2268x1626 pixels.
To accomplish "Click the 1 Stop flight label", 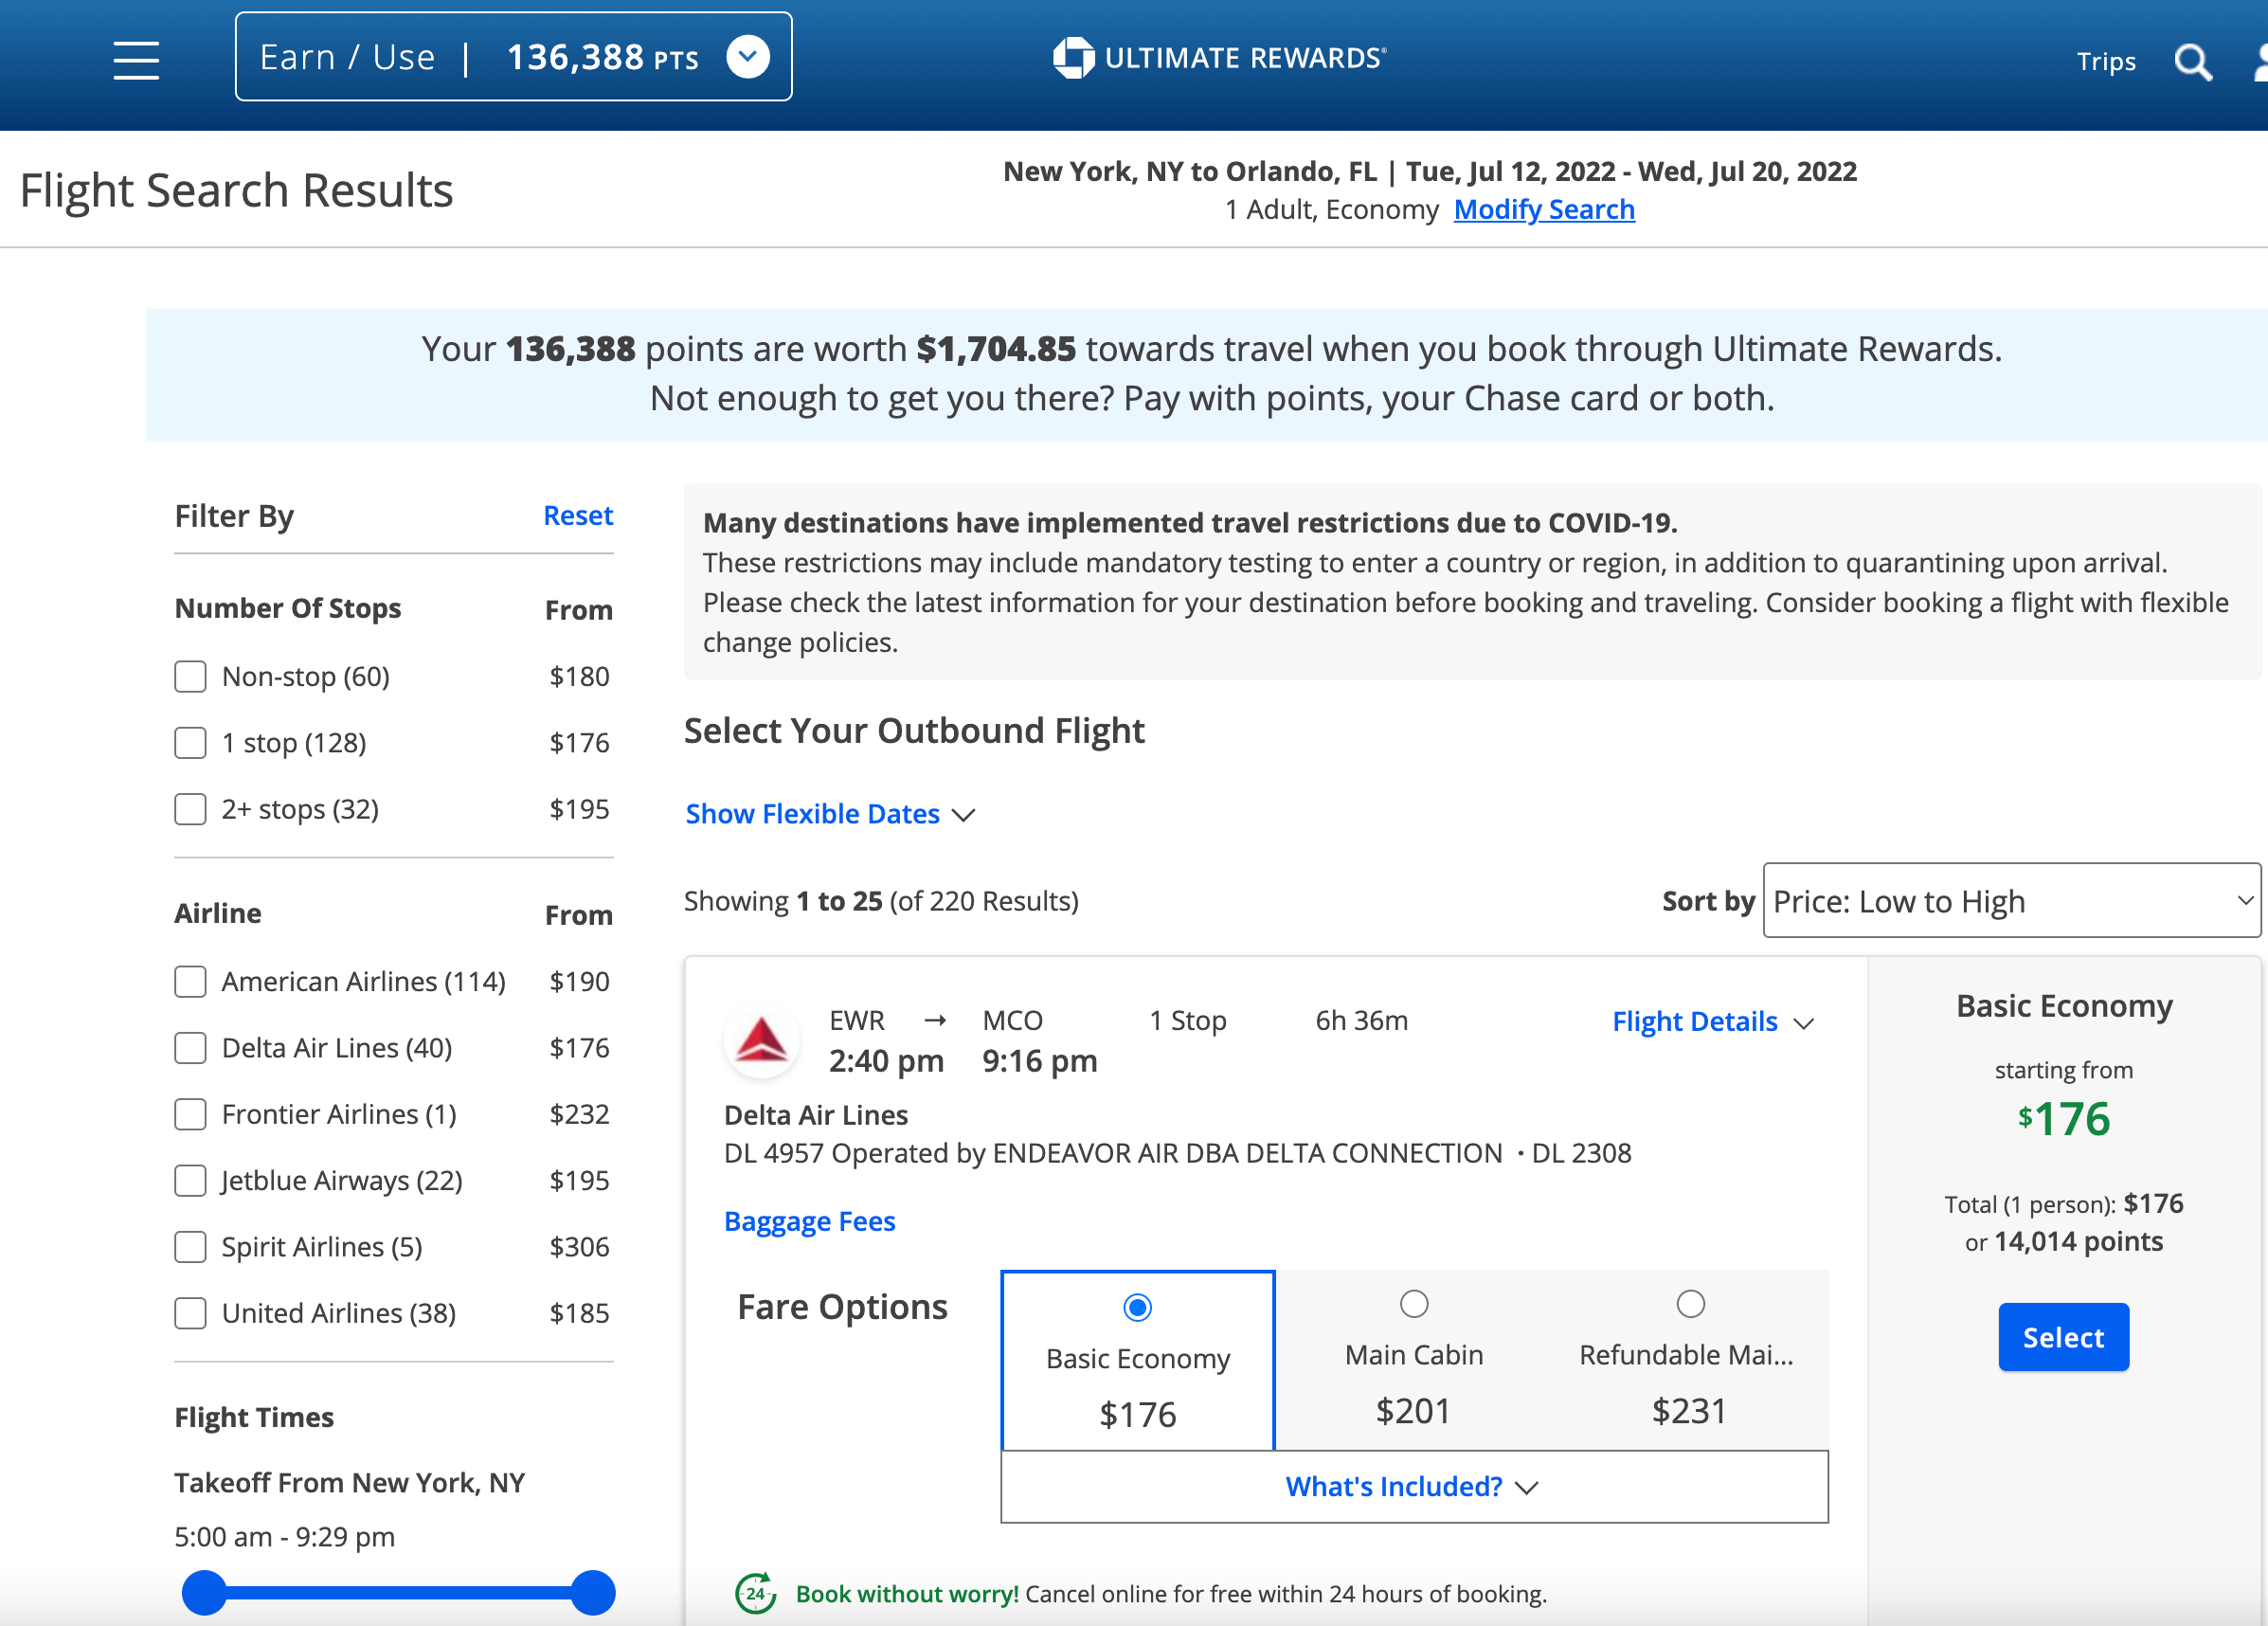I will [1188, 1021].
